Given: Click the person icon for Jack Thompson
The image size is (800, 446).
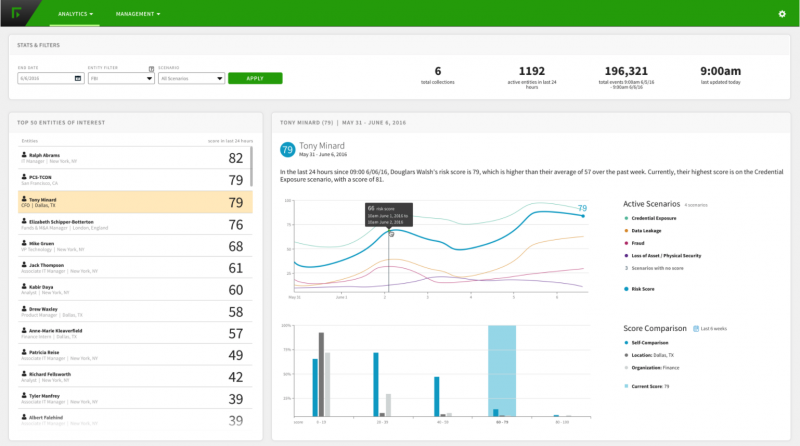Looking at the screenshot, I should pyautogui.click(x=24, y=264).
